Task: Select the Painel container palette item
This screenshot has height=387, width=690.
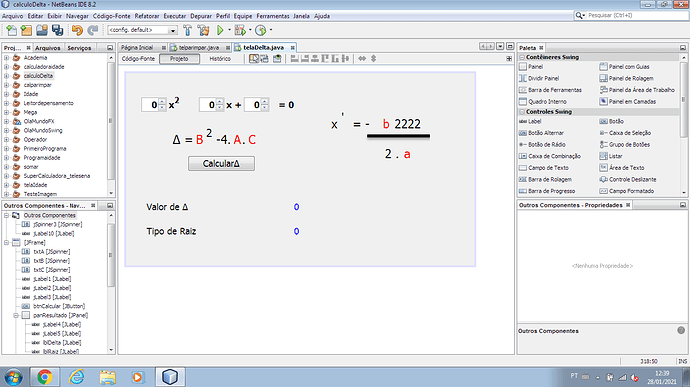Action: [531, 67]
